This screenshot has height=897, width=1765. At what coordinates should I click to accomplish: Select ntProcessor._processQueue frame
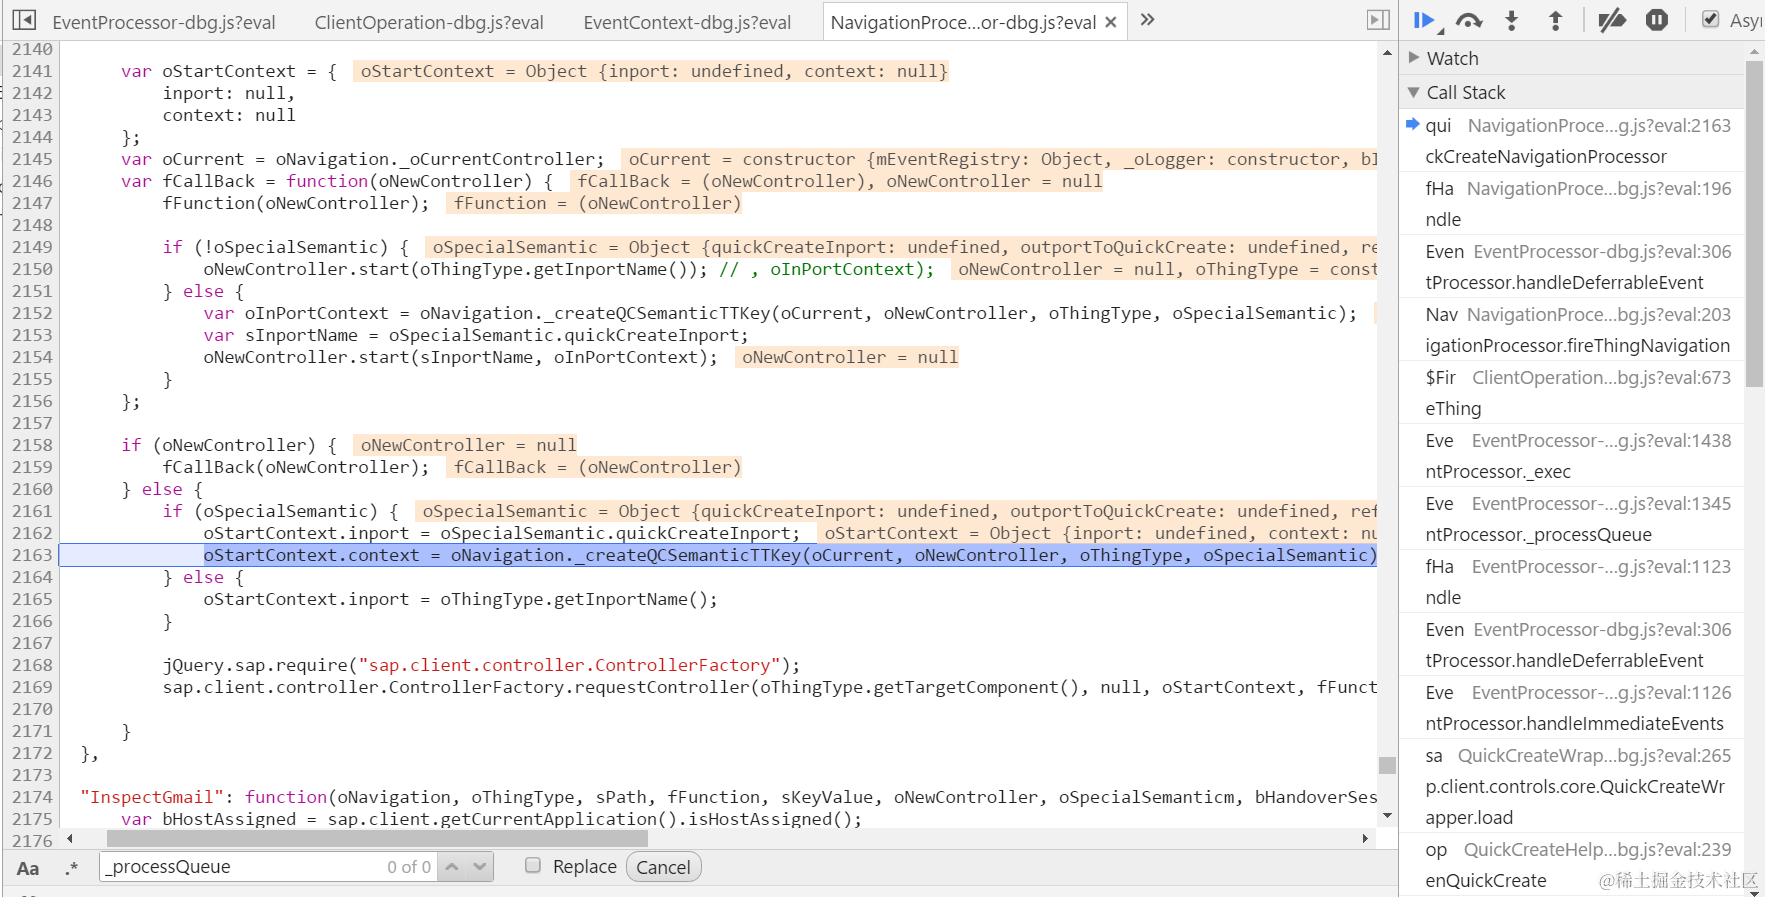pyautogui.click(x=1572, y=519)
